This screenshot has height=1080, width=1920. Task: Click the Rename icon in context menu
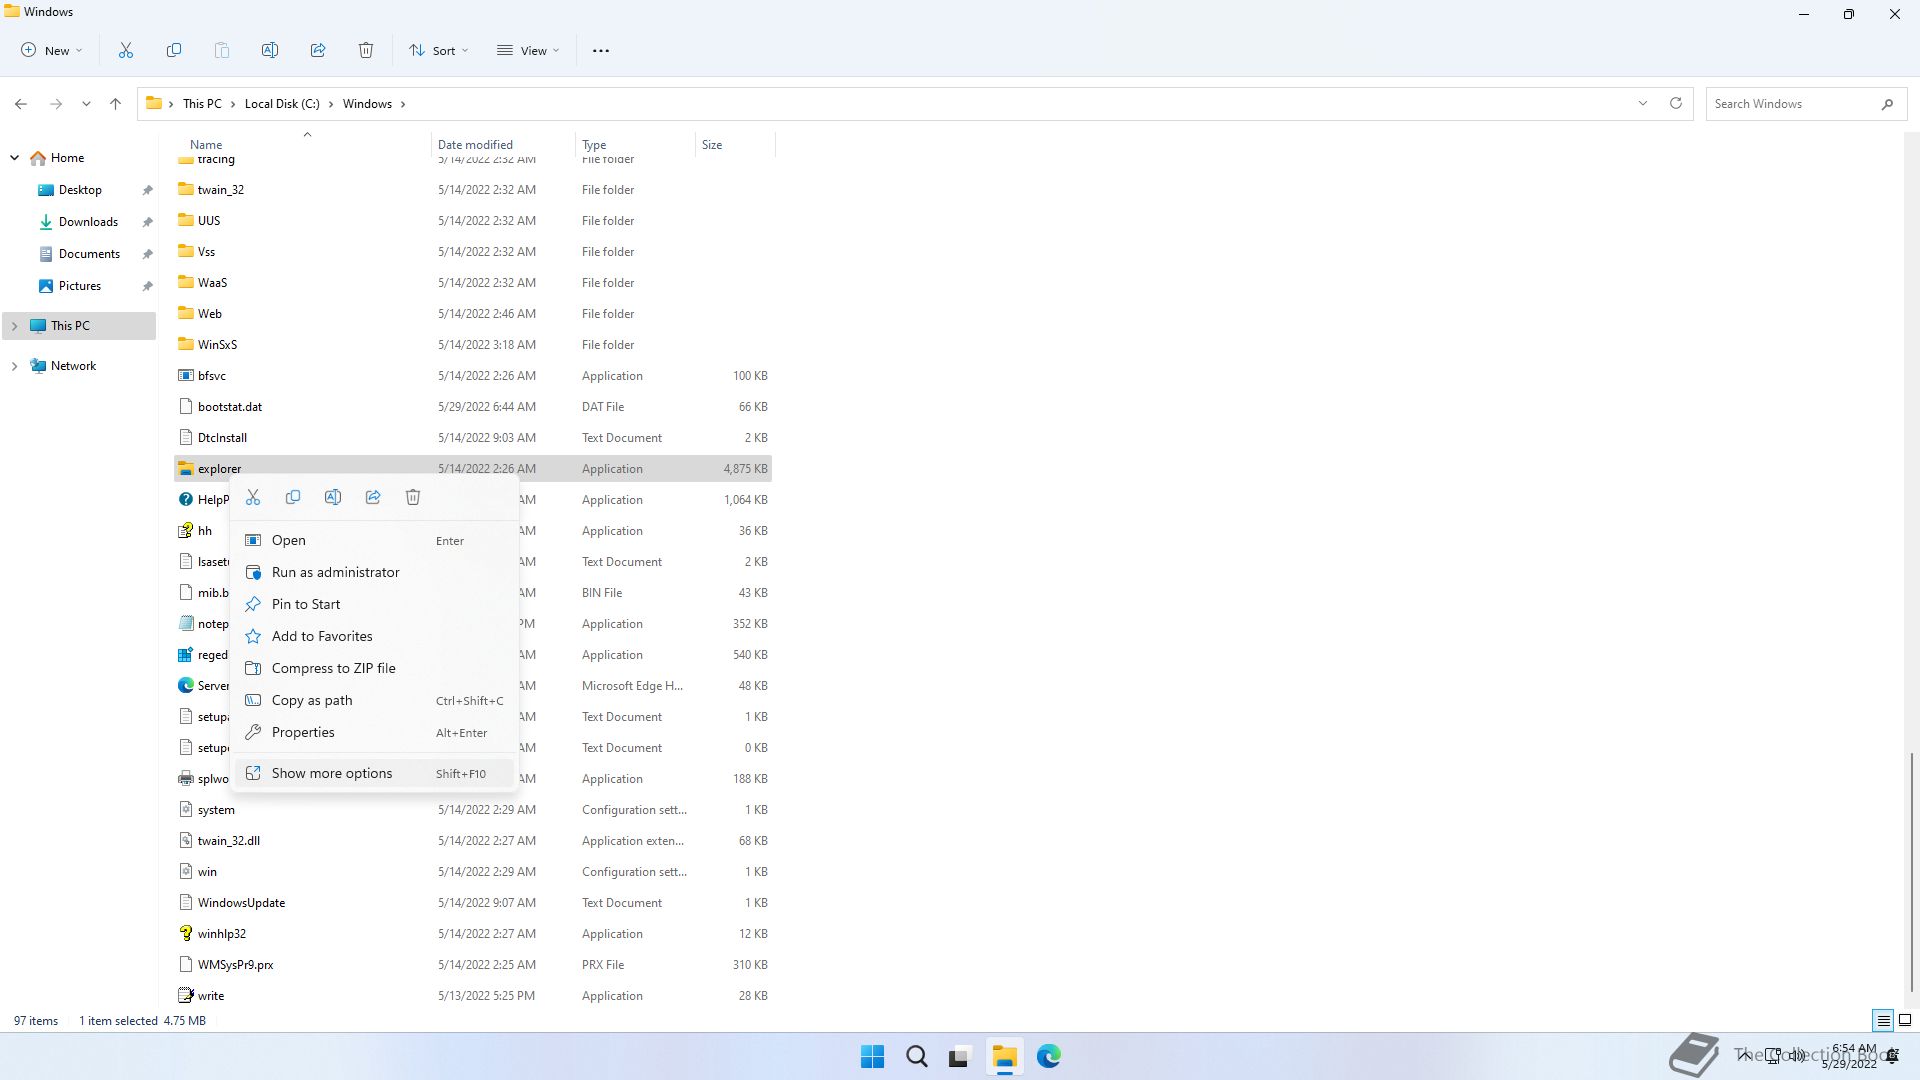[333, 497]
